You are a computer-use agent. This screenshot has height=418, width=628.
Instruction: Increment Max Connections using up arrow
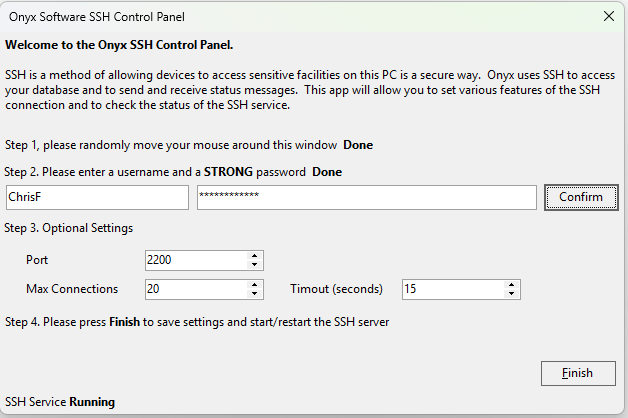(x=256, y=285)
